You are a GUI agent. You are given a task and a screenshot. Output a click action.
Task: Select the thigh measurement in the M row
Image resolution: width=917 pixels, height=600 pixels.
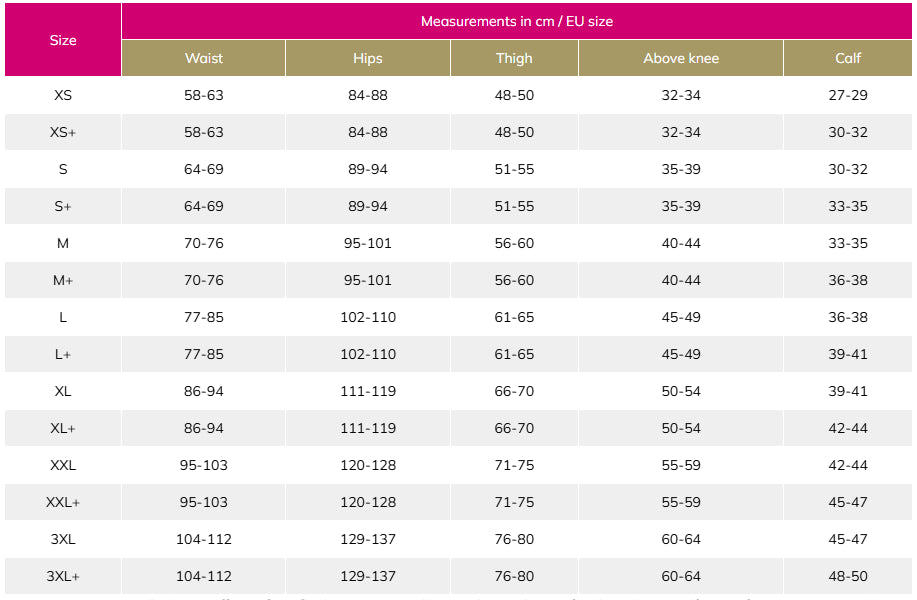pos(514,243)
